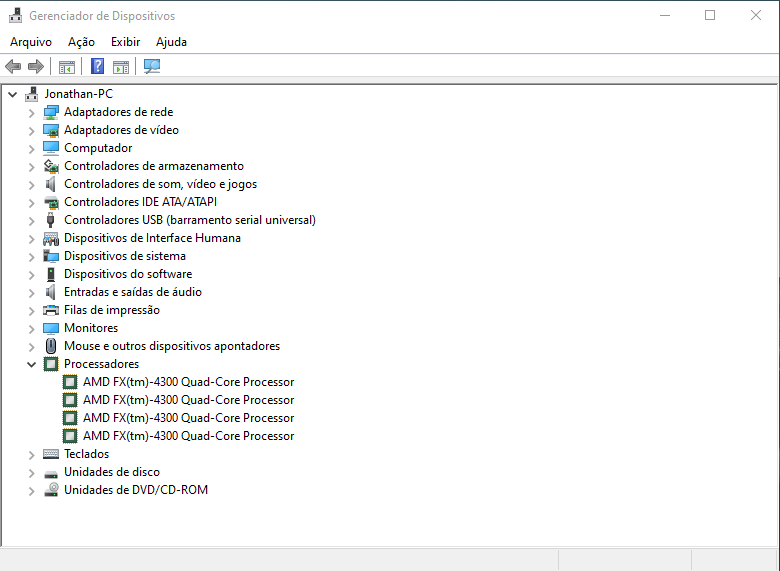Expand the Teclados node arrow

[x=32, y=455]
